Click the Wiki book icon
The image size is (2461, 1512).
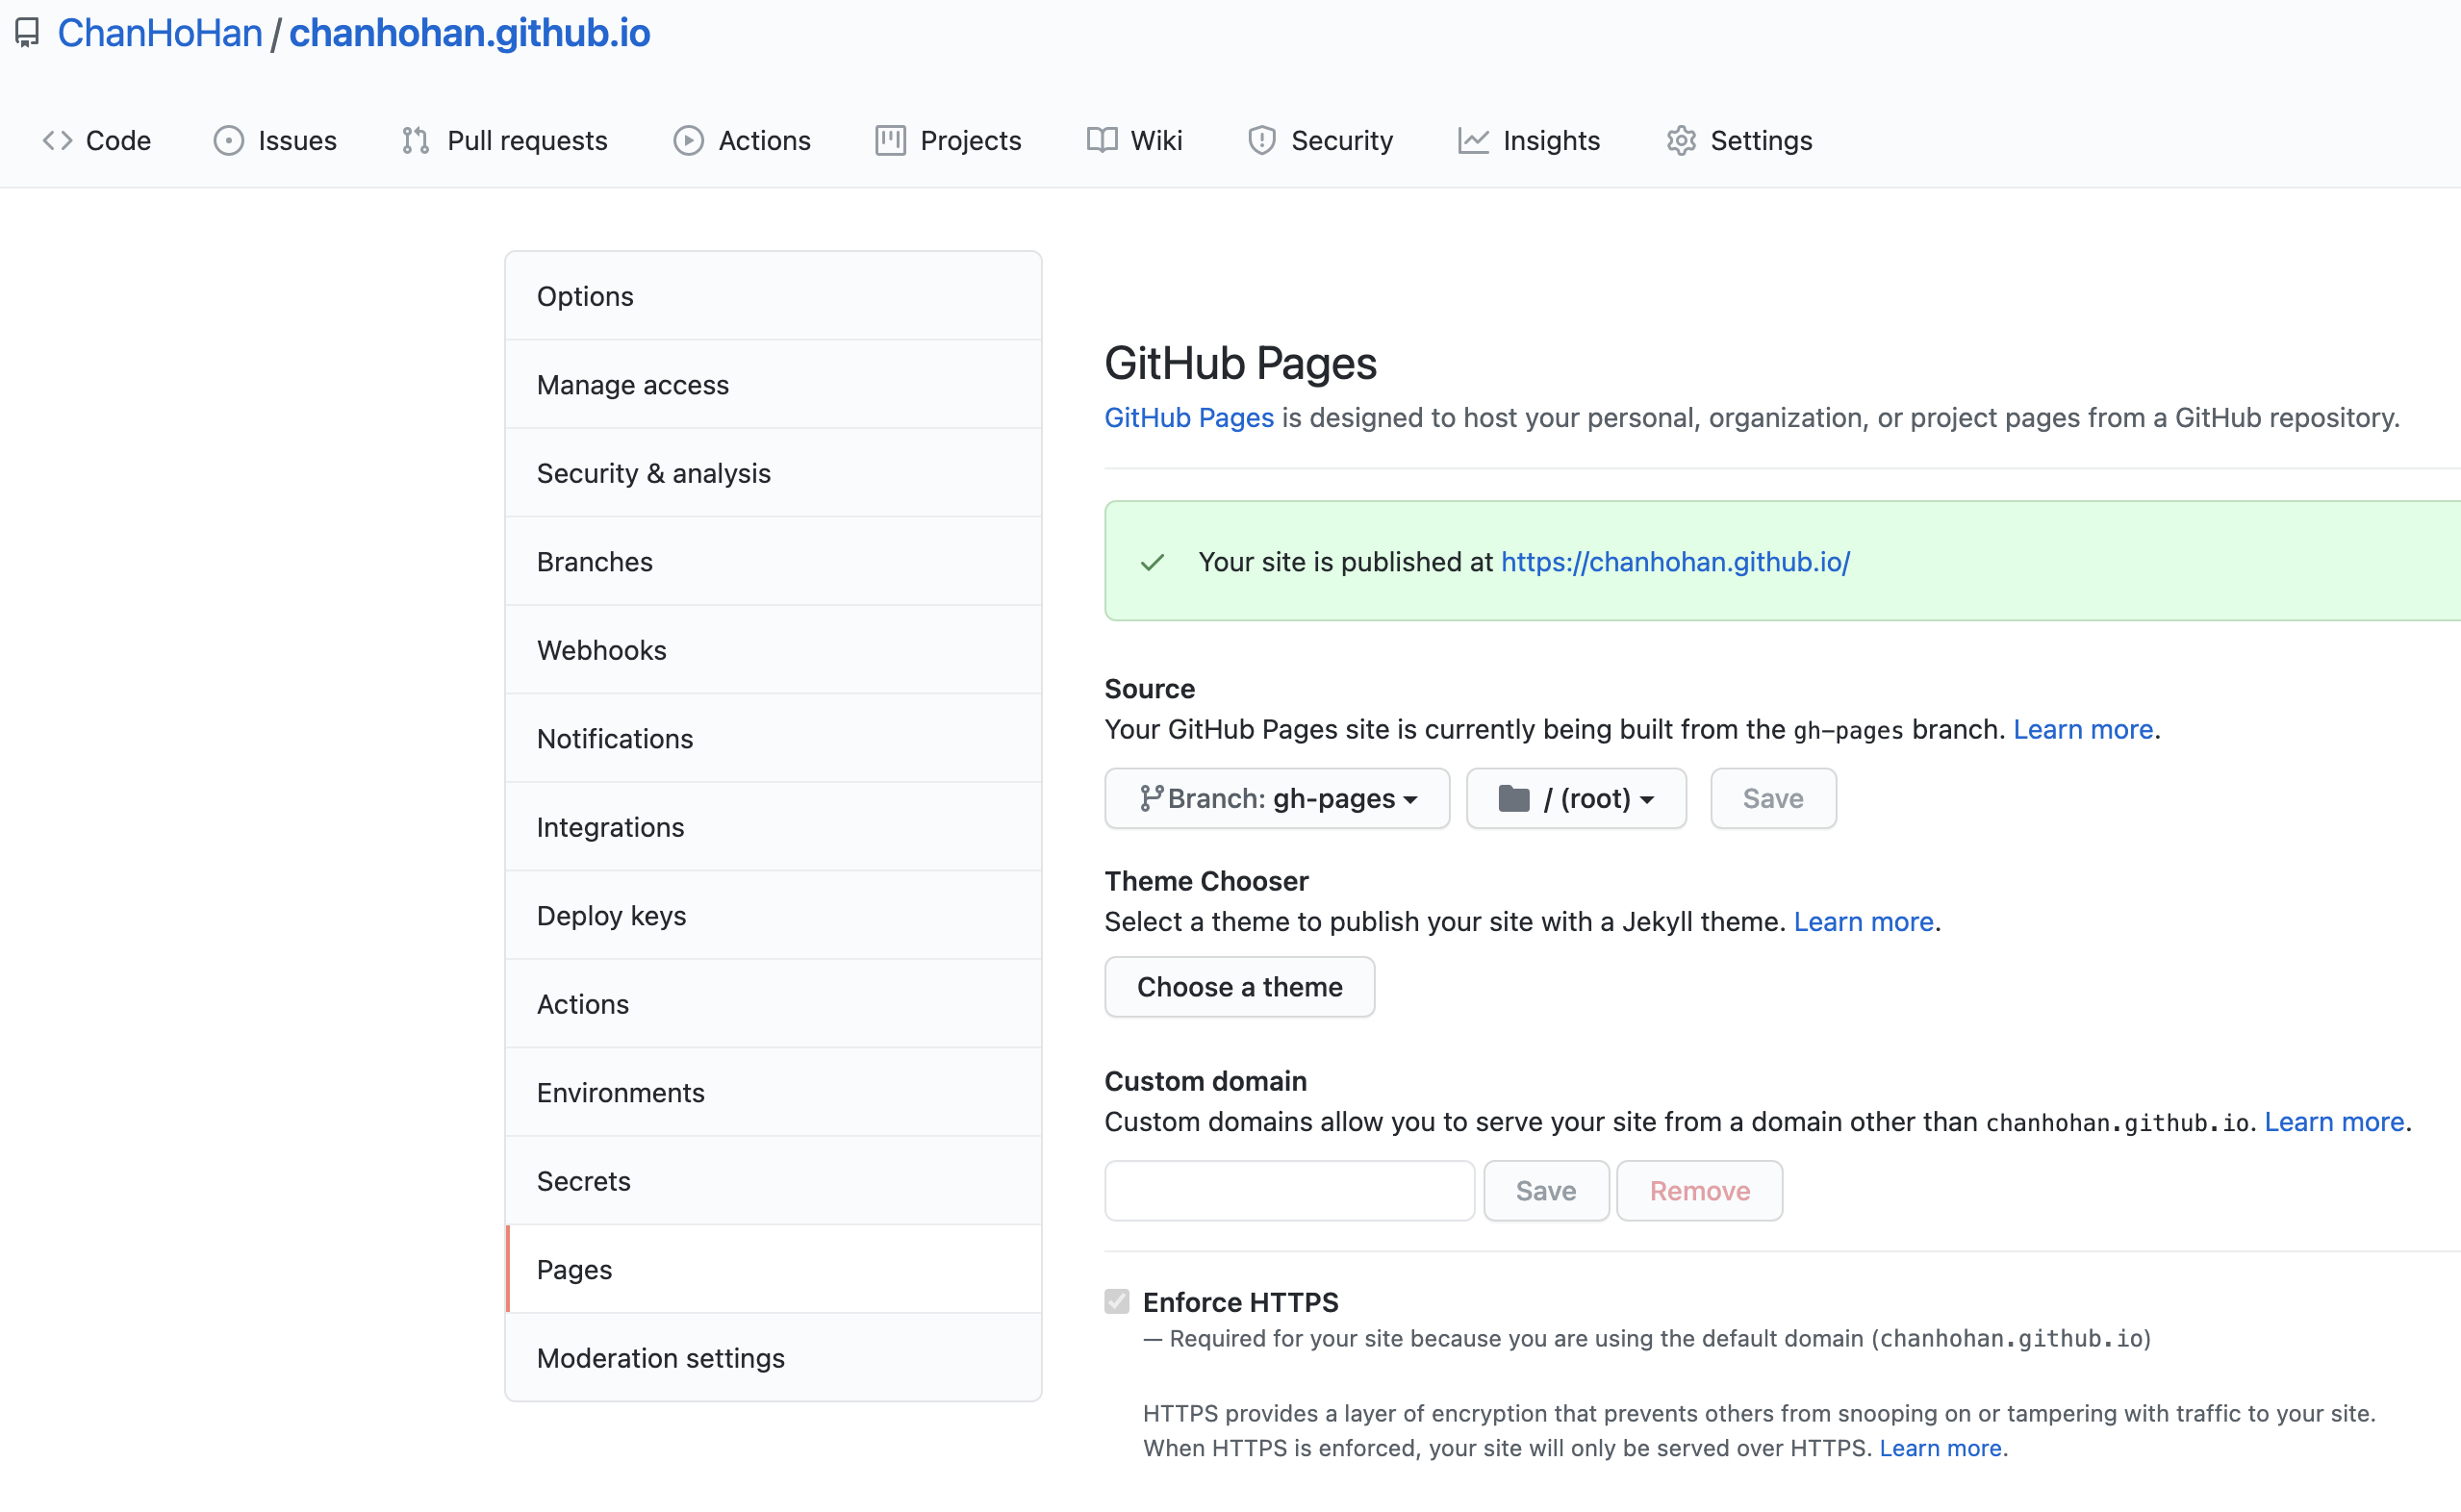point(1101,140)
